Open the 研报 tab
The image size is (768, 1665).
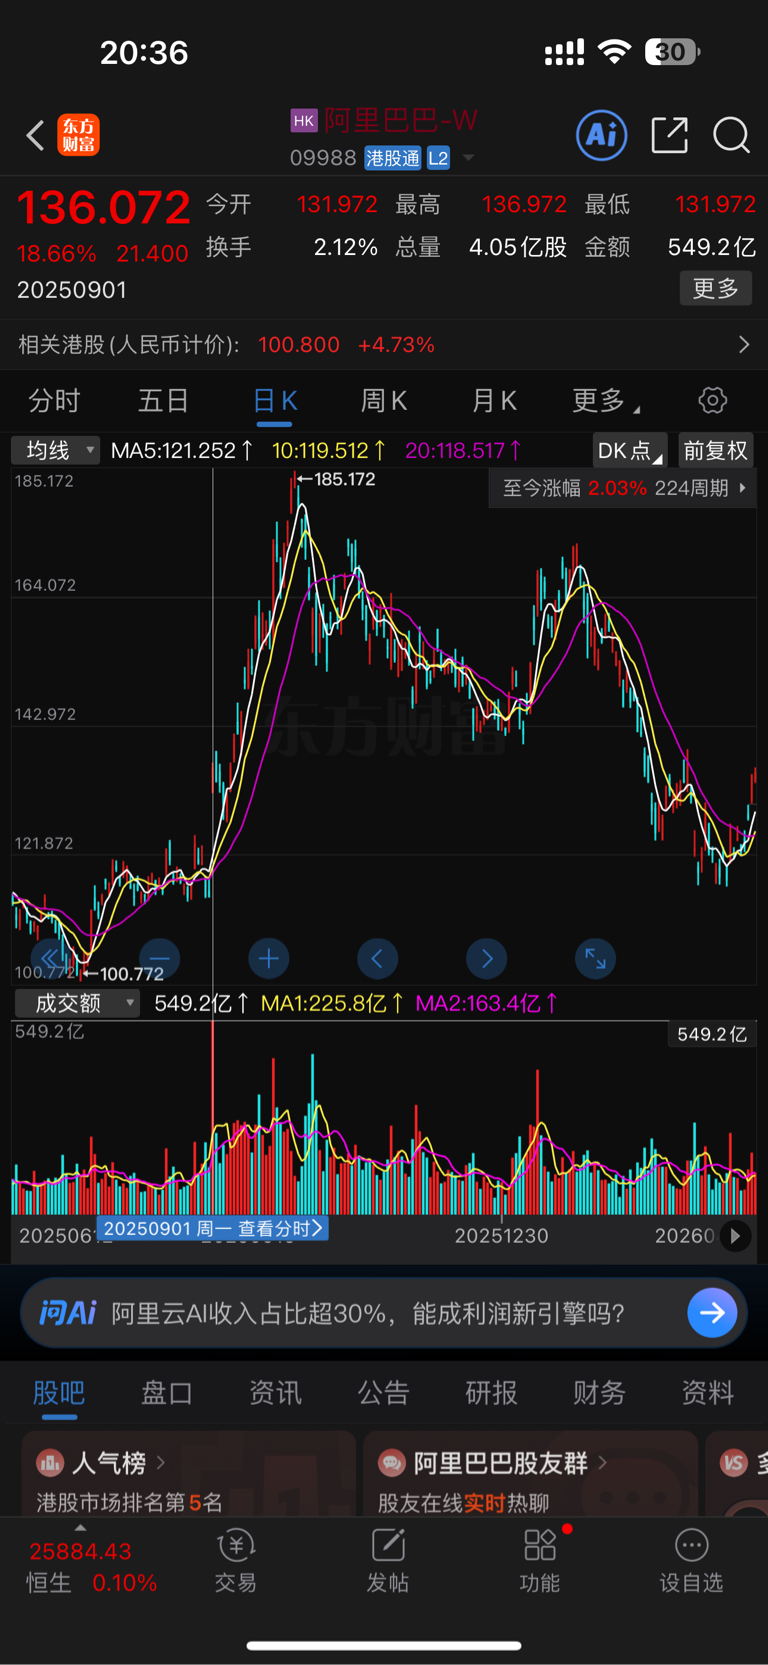coord(491,1392)
